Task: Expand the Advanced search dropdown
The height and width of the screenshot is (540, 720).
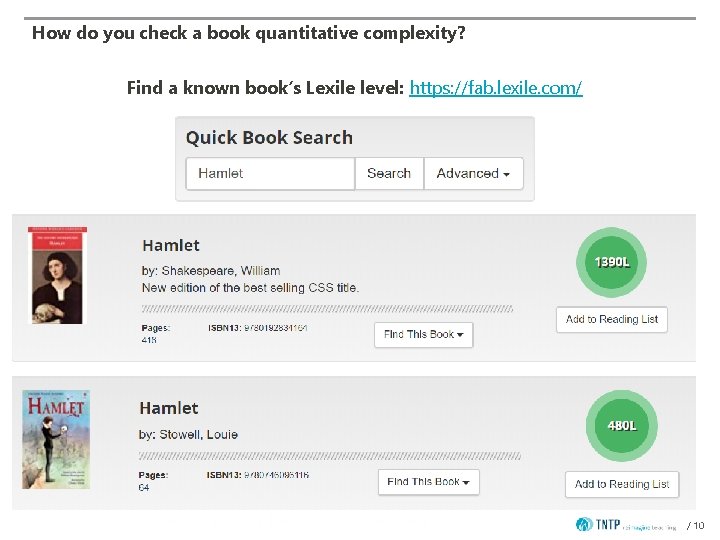Action: click(x=473, y=173)
